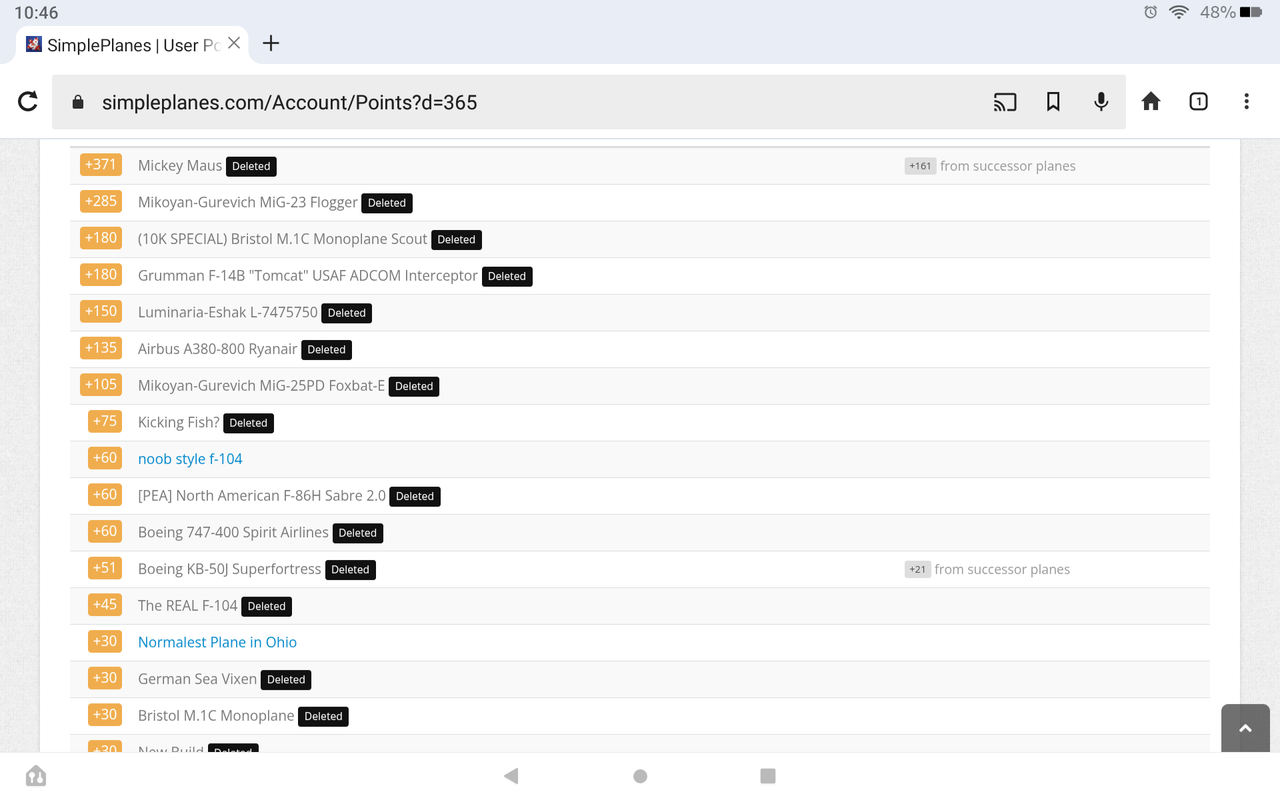Click the +161 successor planes badge
The width and height of the screenshot is (1280, 800).
click(920, 166)
